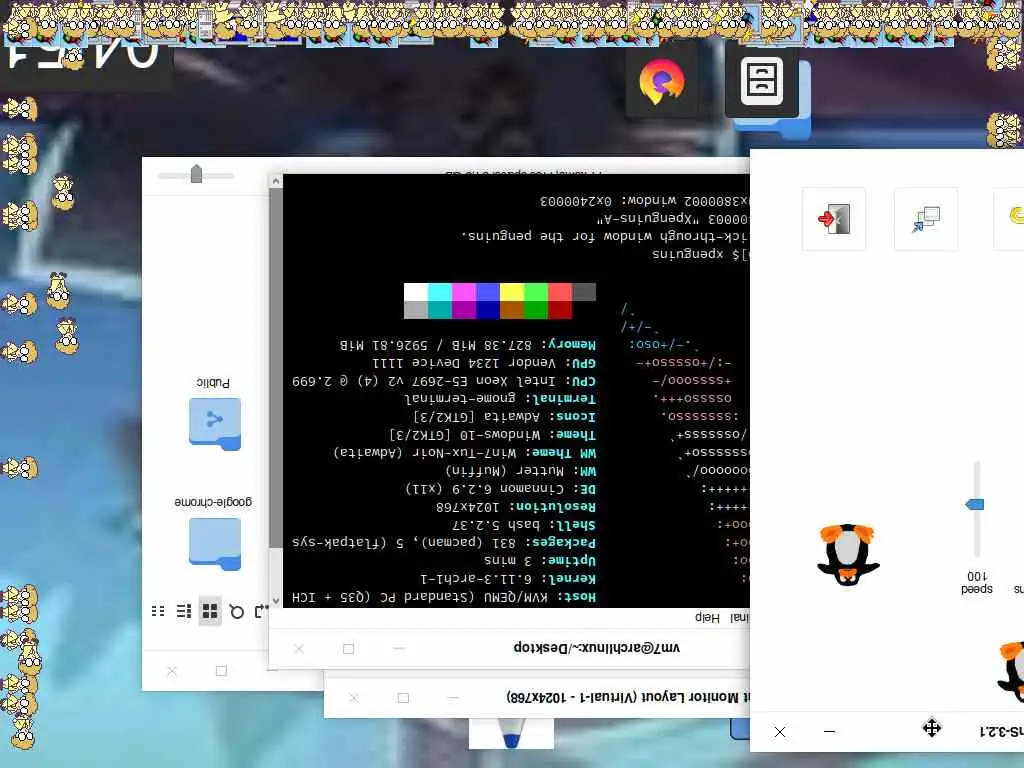Screen dimensions: 1024x768
Task: Click 'Resolution: 1024x768' line in terminal
Action: 516,506
